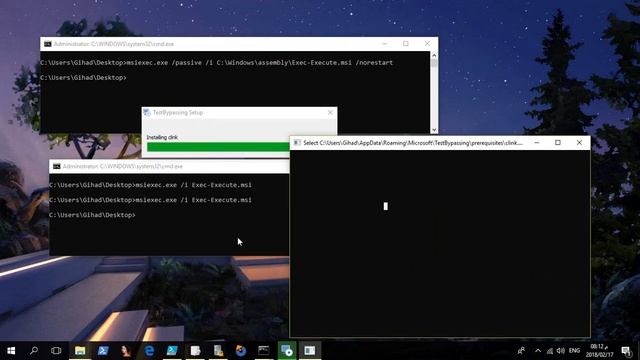Click the green installation progress bar

pos(218,147)
